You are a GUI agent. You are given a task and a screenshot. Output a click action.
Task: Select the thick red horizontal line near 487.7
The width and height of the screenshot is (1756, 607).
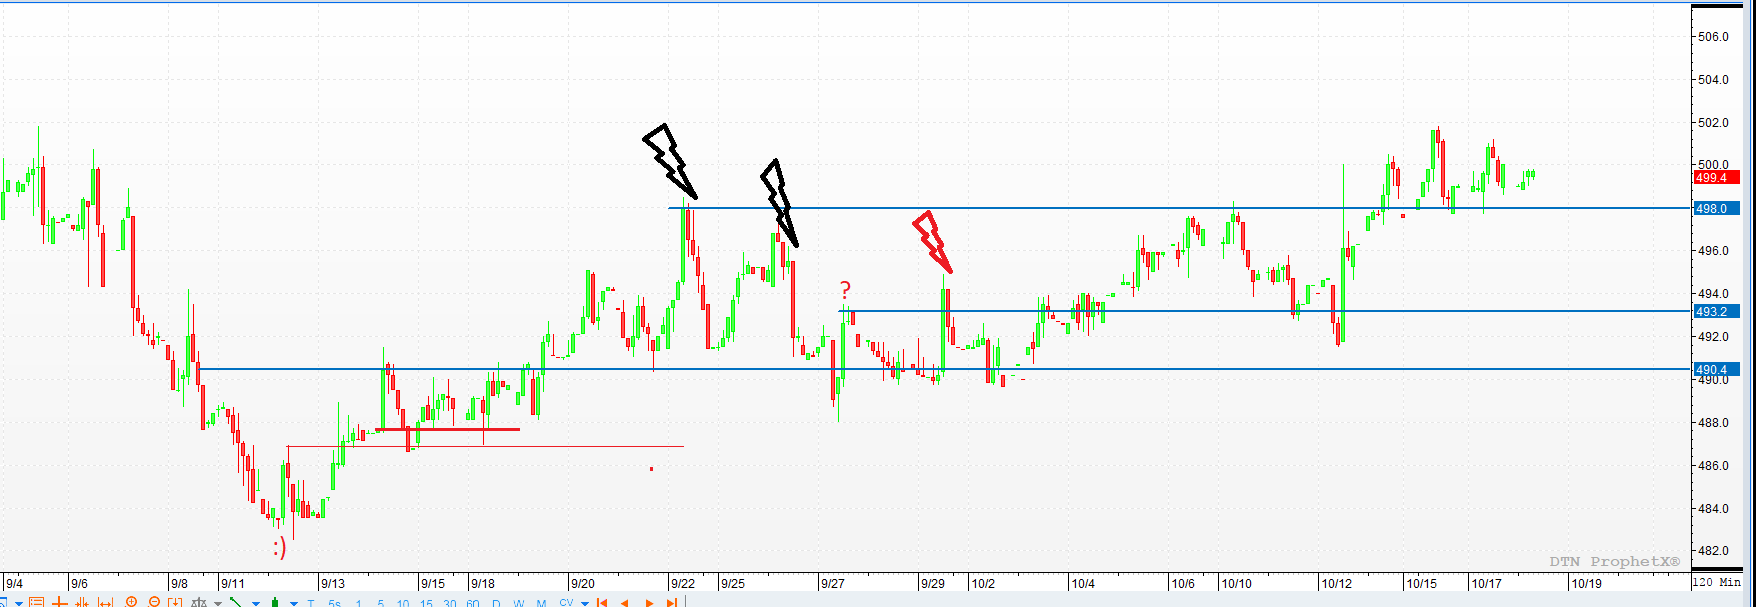[x=448, y=429]
